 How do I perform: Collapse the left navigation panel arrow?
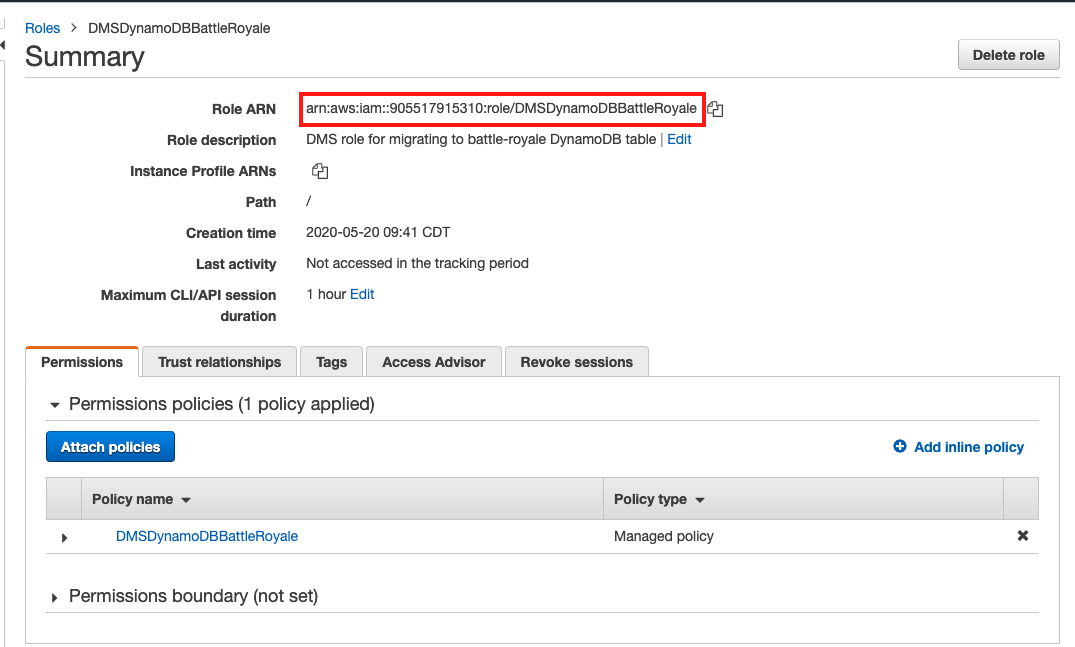pos(3,45)
